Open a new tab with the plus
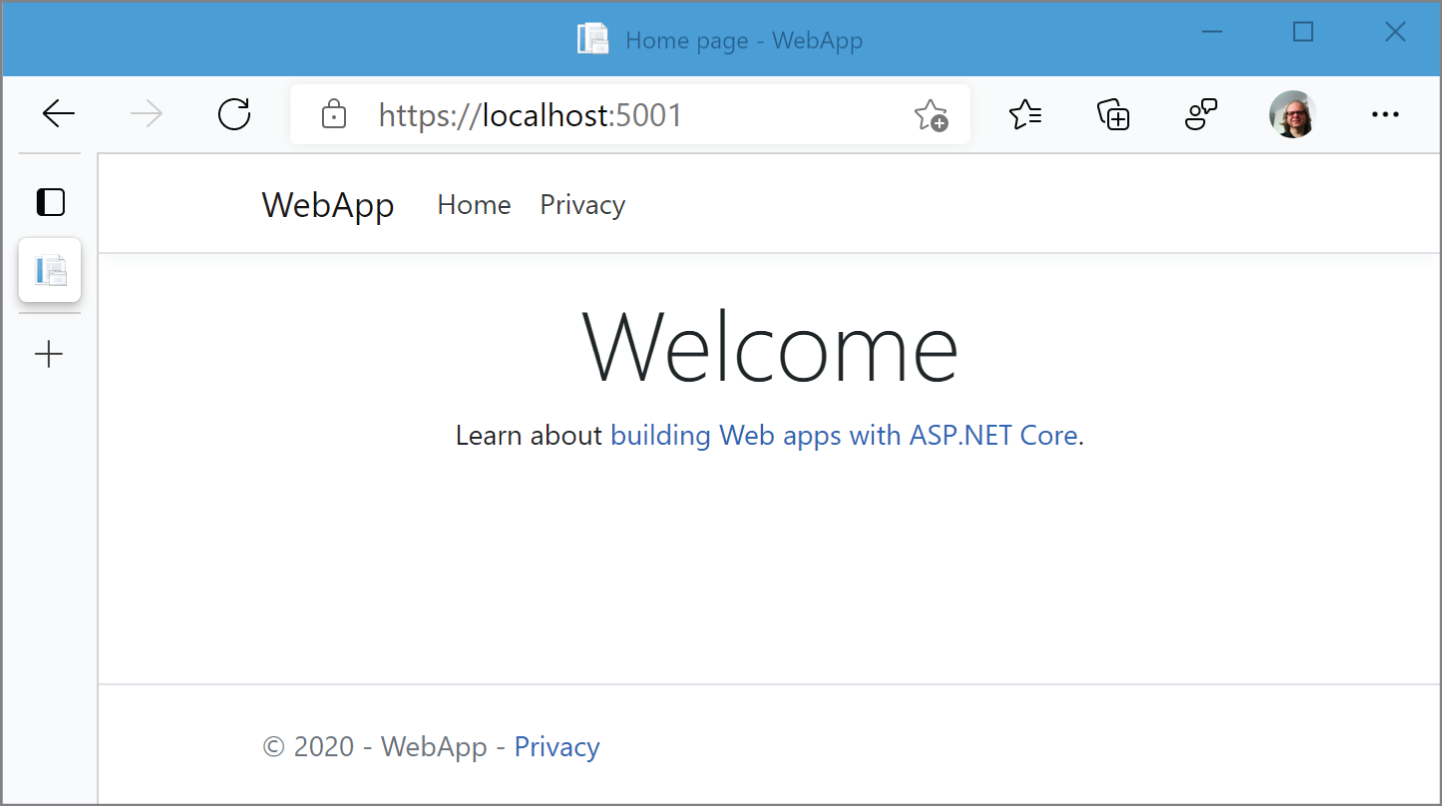This screenshot has height=806, width=1442. [49, 354]
